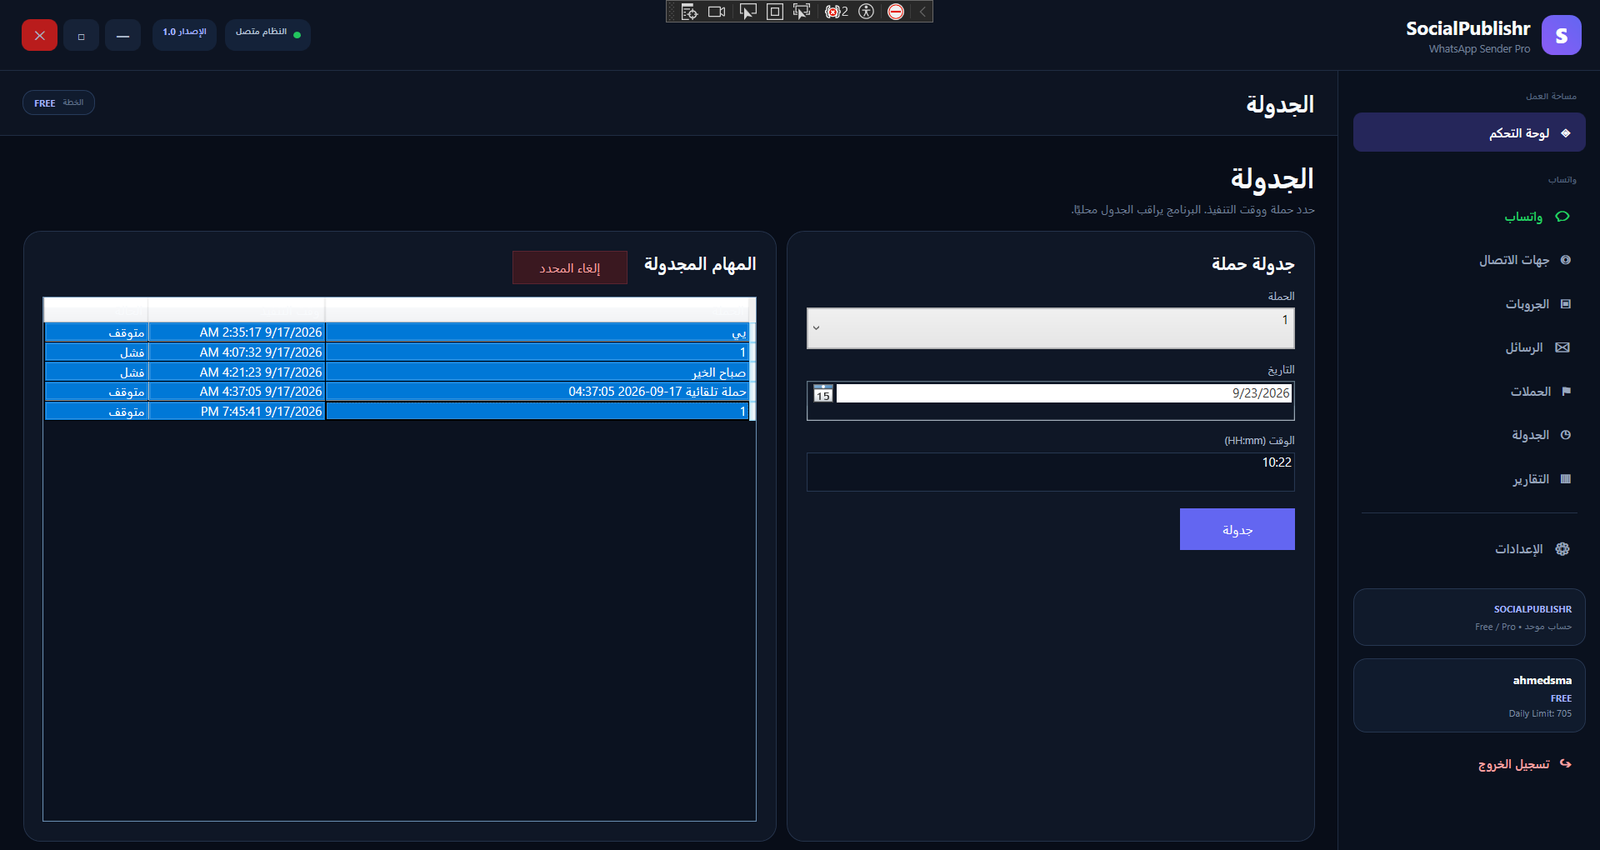The width and height of the screenshot is (1600, 850).
Task: Click the ahmedsma user profile card
Action: click(x=1469, y=695)
